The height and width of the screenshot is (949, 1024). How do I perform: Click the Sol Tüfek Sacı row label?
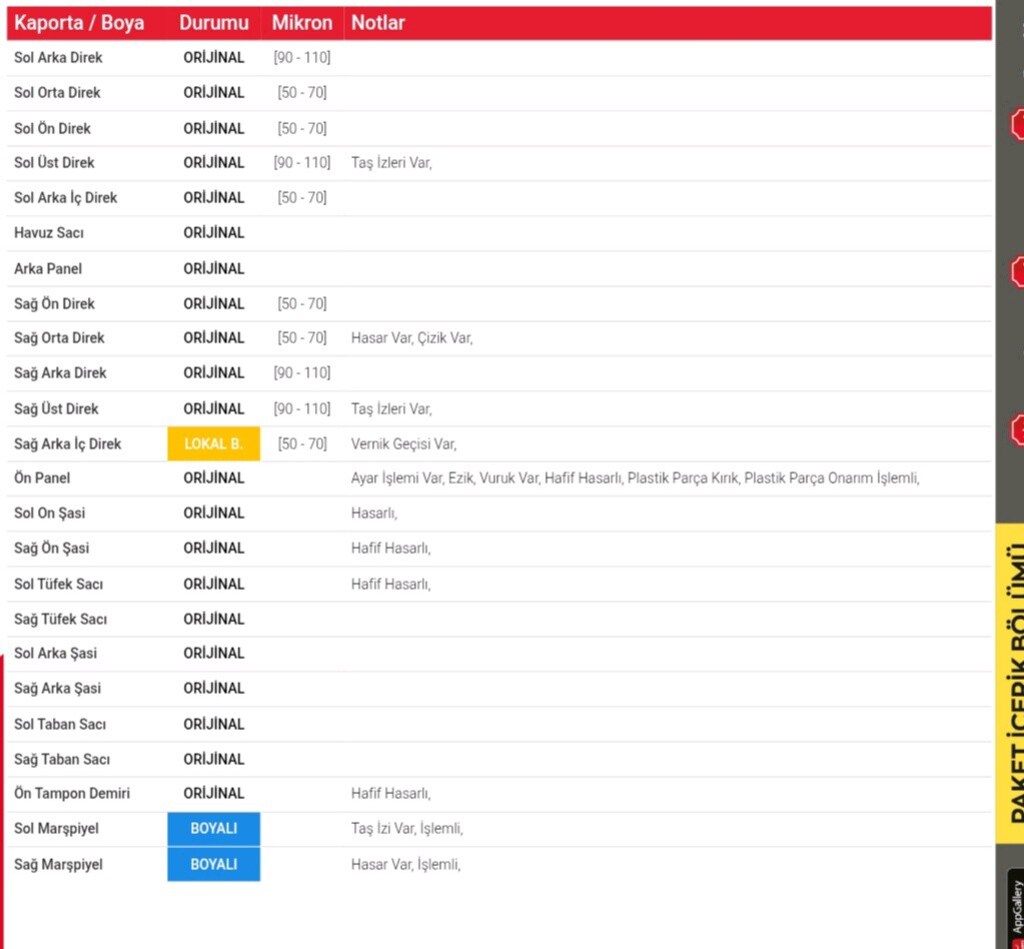pyautogui.click(x=58, y=584)
